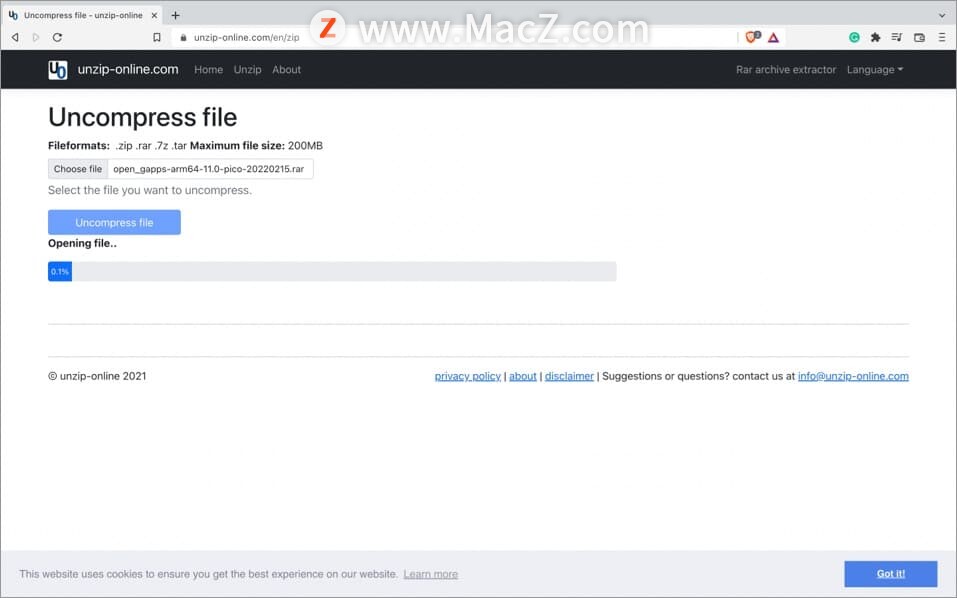This screenshot has width=957, height=598.
Task: Open the privacy policy link
Action: point(468,376)
